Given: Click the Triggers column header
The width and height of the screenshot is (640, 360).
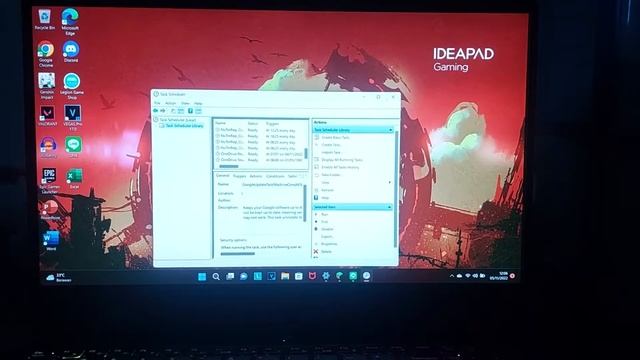Looking at the screenshot, I should coord(272,123).
